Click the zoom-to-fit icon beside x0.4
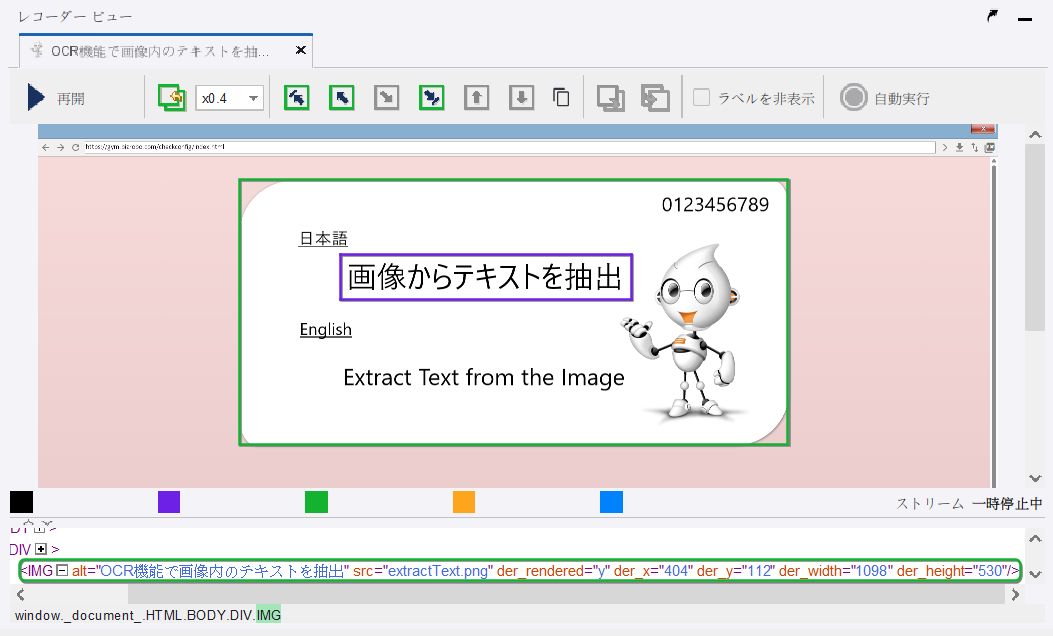This screenshot has height=636, width=1053. point(172,98)
